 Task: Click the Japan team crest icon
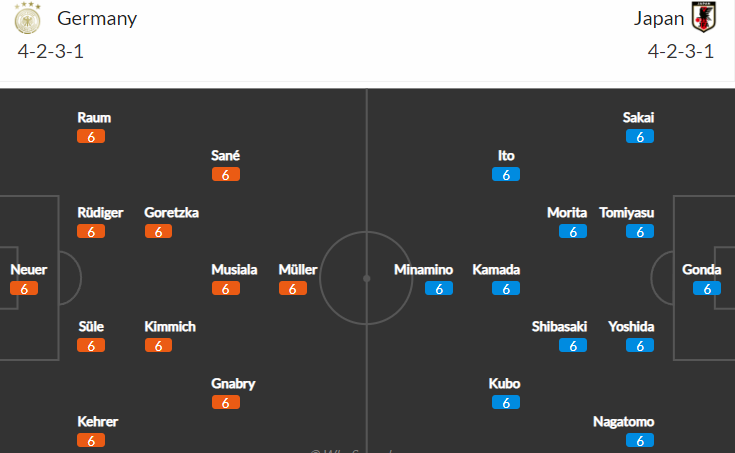(x=704, y=17)
